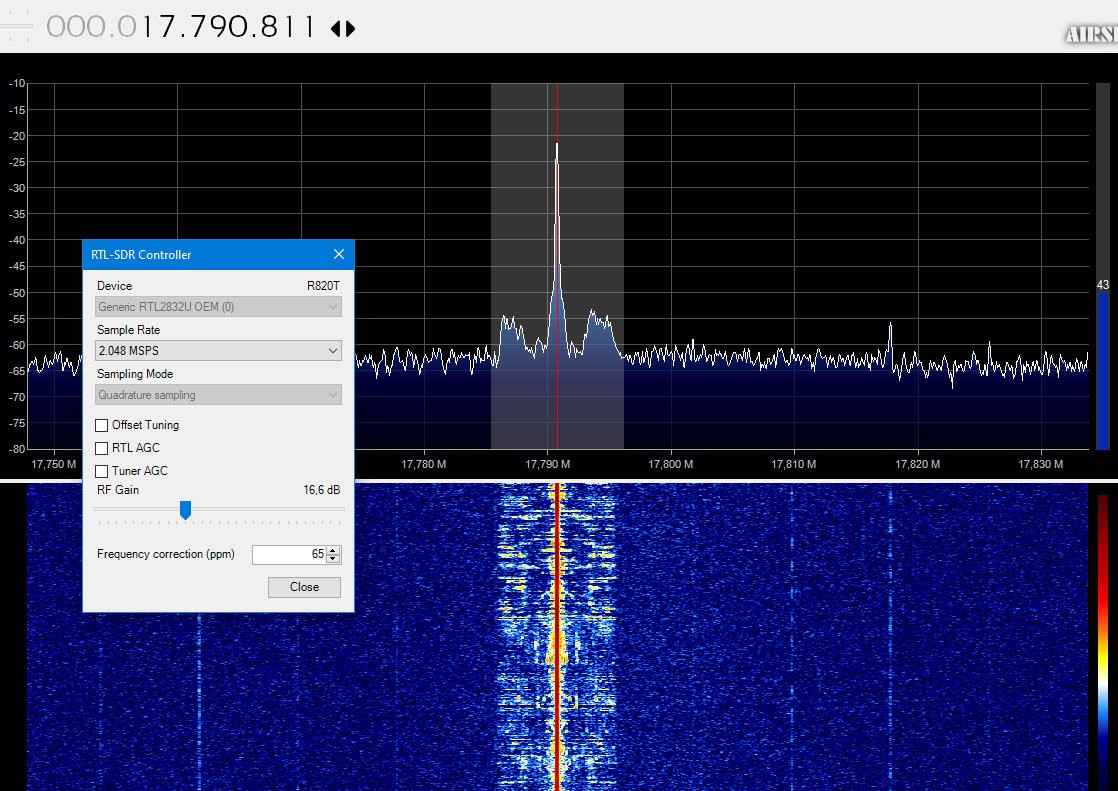Image resolution: width=1118 pixels, height=791 pixels.
Task: Click the tuned frequency display 17.790.811
Action: [180, 28]
